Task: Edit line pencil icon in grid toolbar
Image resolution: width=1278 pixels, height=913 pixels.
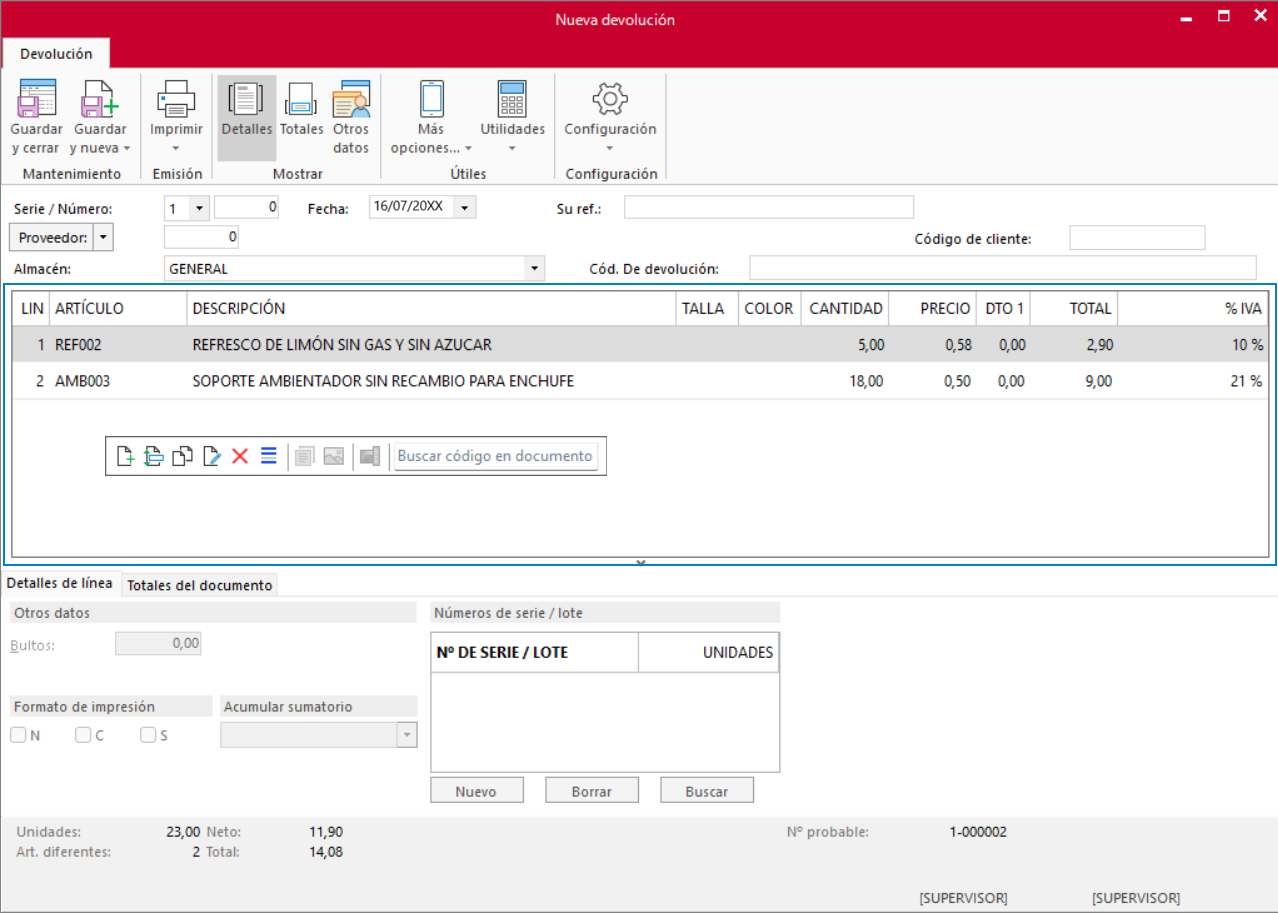Action: pos(211,456)
